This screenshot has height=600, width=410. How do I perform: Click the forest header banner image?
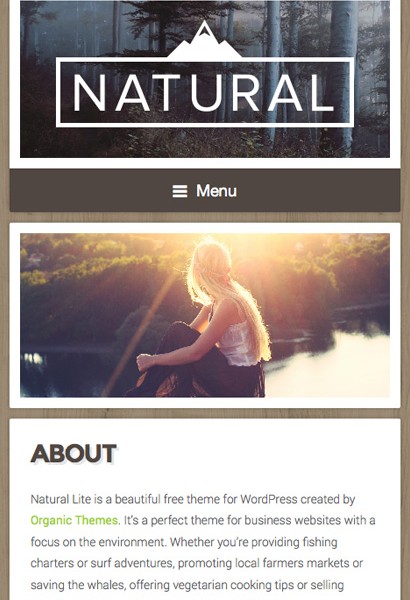pos(205,79)
